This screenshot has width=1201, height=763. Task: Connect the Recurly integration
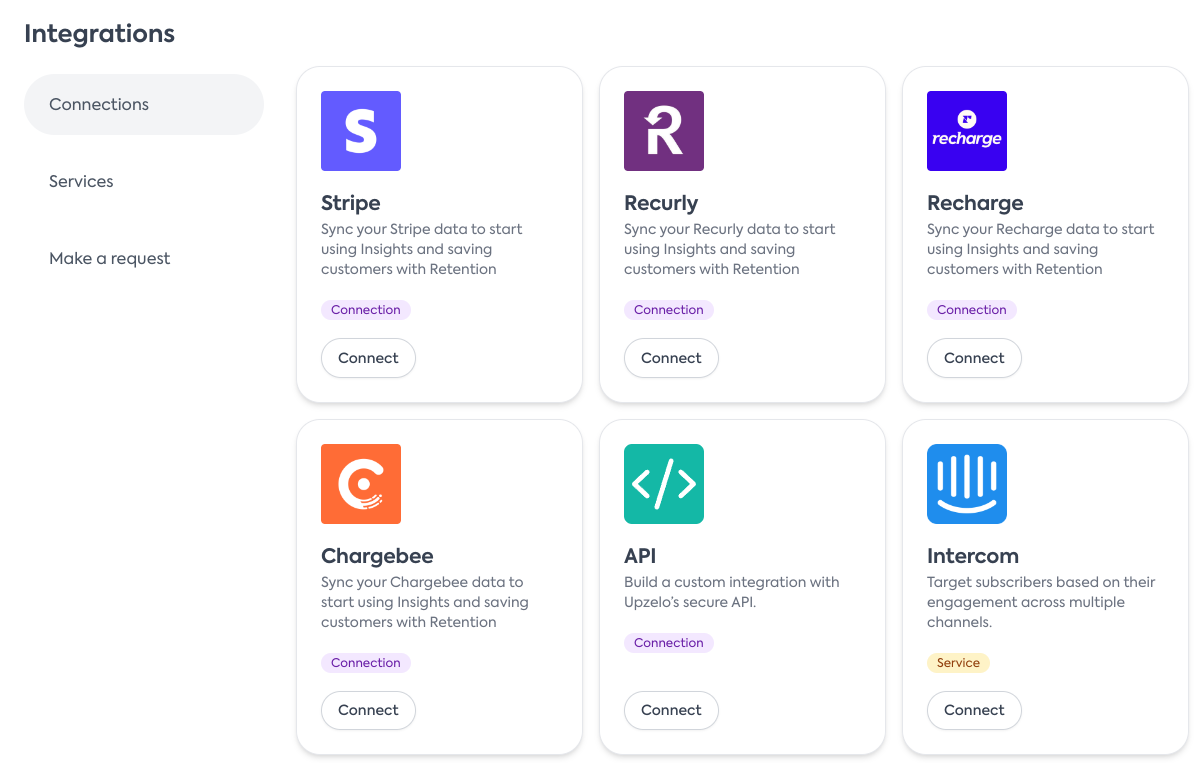pyautogui.click(x=671, y=358)
